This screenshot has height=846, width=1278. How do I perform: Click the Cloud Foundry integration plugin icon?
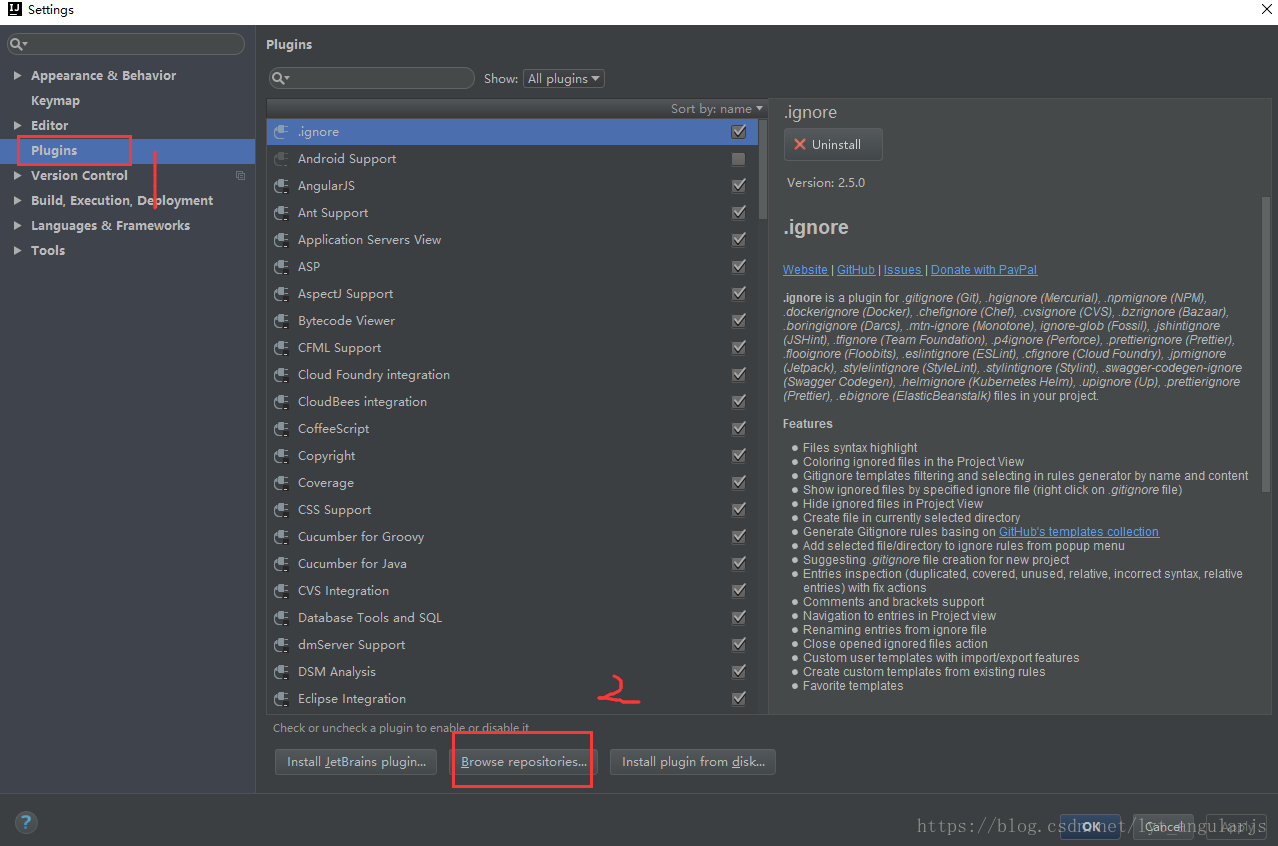(282, 375)
